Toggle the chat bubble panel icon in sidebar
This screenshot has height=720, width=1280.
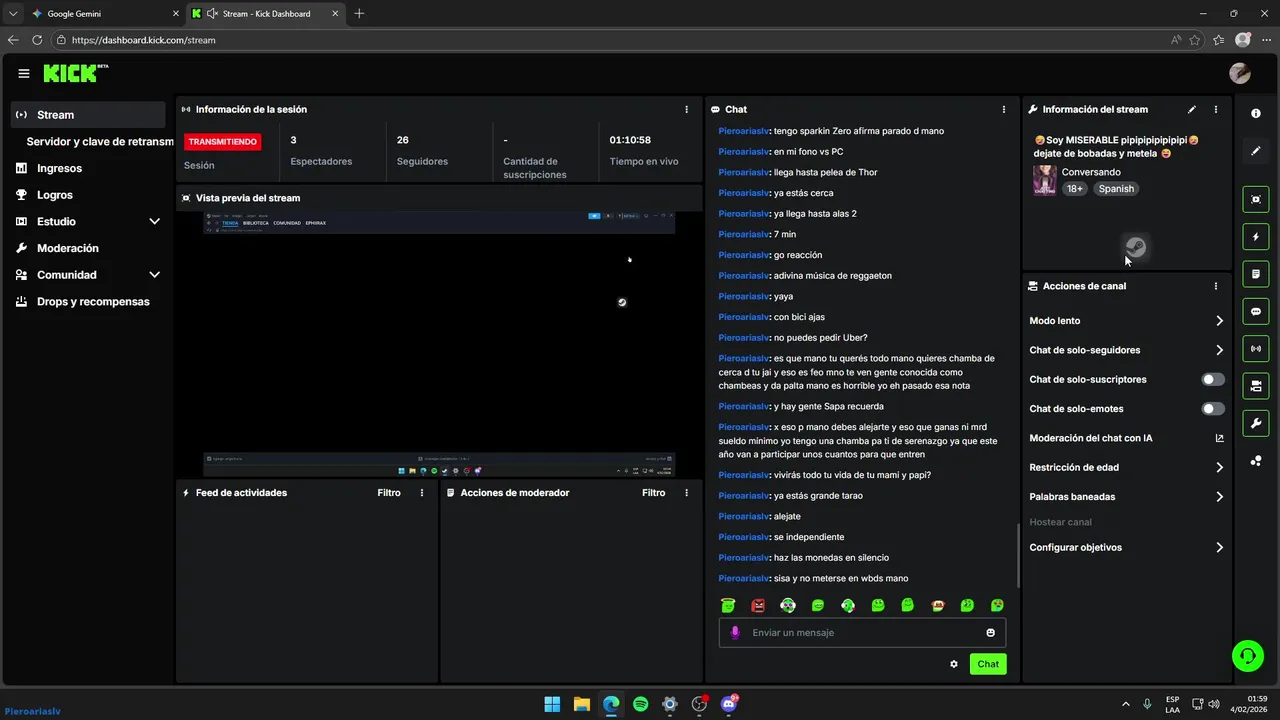1256,311
